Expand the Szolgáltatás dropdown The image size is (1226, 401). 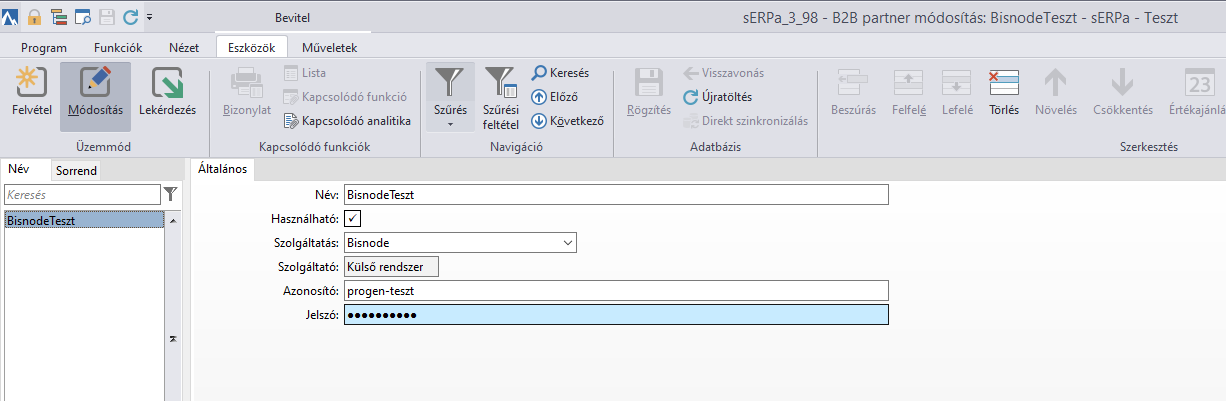tap(568, 242)
